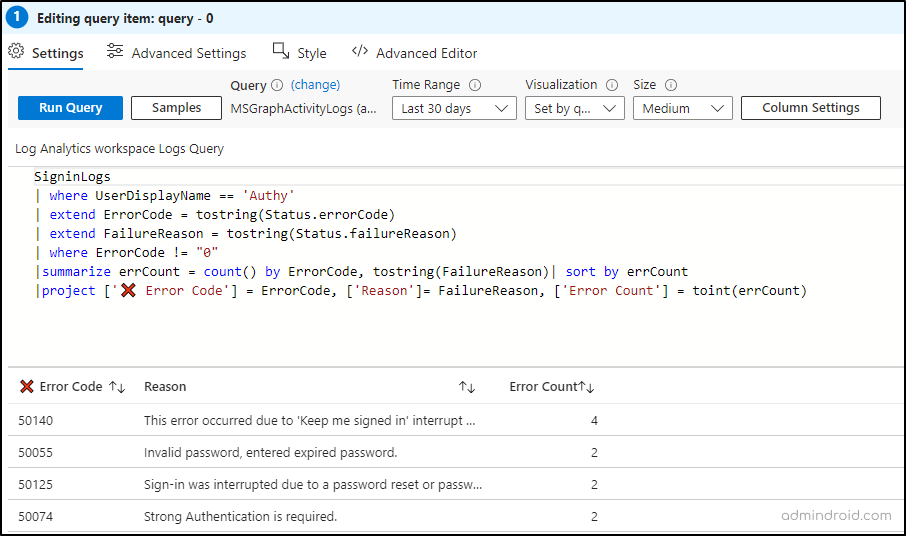Image resolution: width=906 pixels, height=536 pixels.
Task: Click 'Log Analytics workspace Logs Query' label
Action: click(x=120, y=148)
